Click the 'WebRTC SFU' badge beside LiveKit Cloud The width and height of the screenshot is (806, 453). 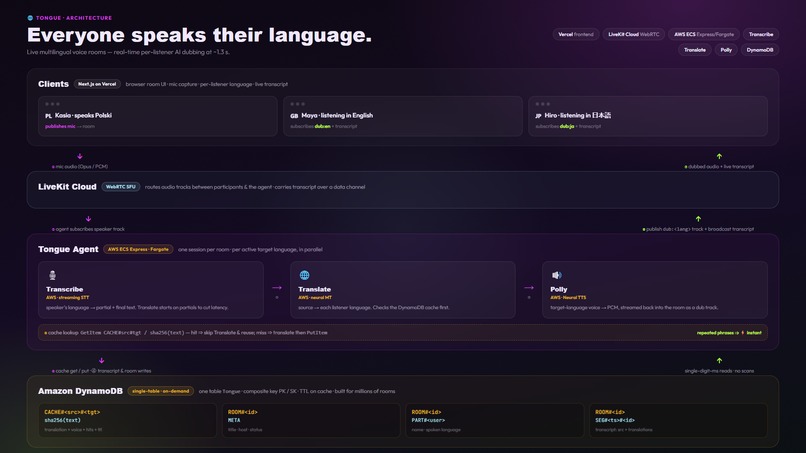point(121,187)
